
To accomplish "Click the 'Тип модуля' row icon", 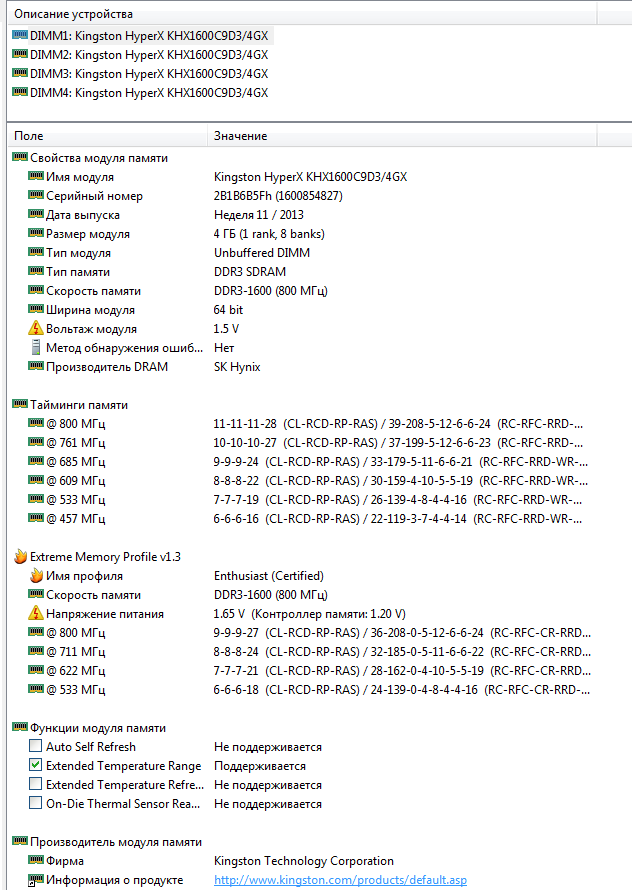I will click(x=36, y=252).
